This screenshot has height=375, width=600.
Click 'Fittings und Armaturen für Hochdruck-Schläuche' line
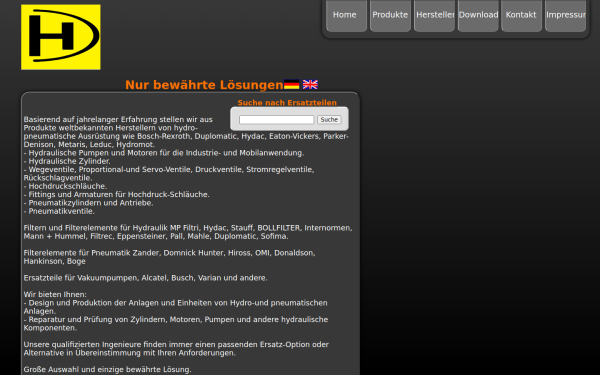pyautogui.click(x=116, y=194)
